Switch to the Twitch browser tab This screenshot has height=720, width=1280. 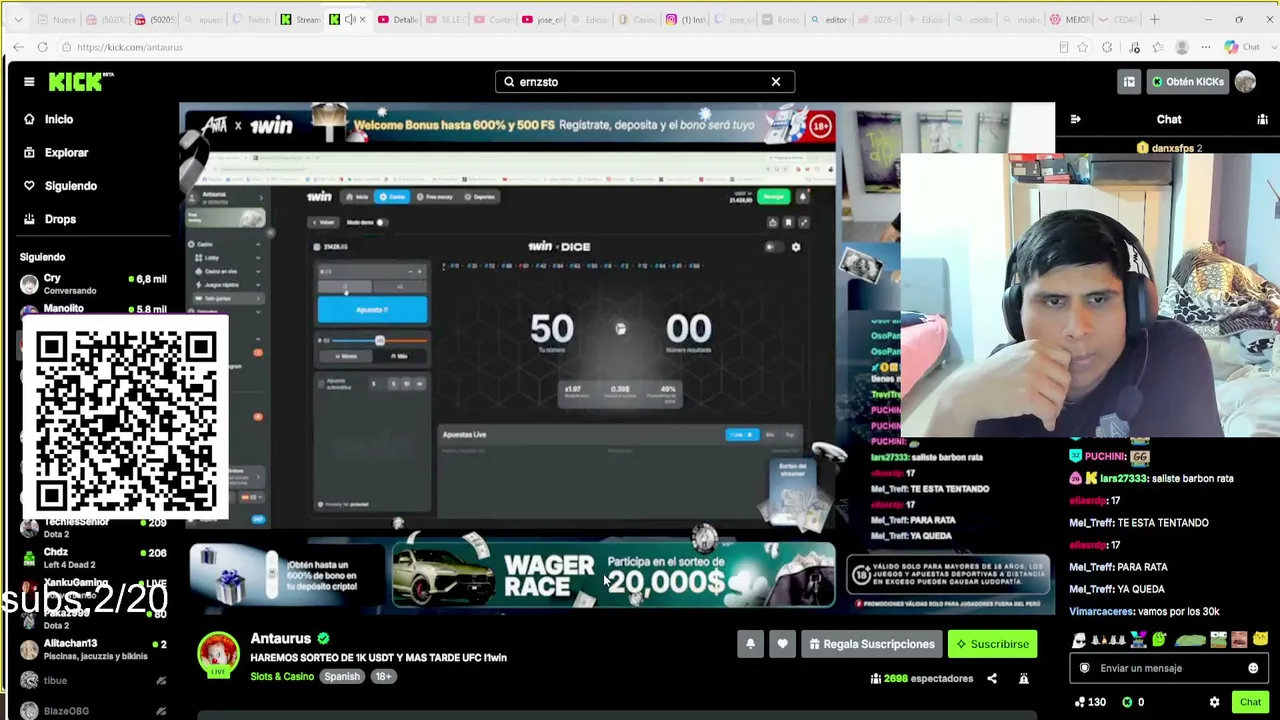point(254,19)
